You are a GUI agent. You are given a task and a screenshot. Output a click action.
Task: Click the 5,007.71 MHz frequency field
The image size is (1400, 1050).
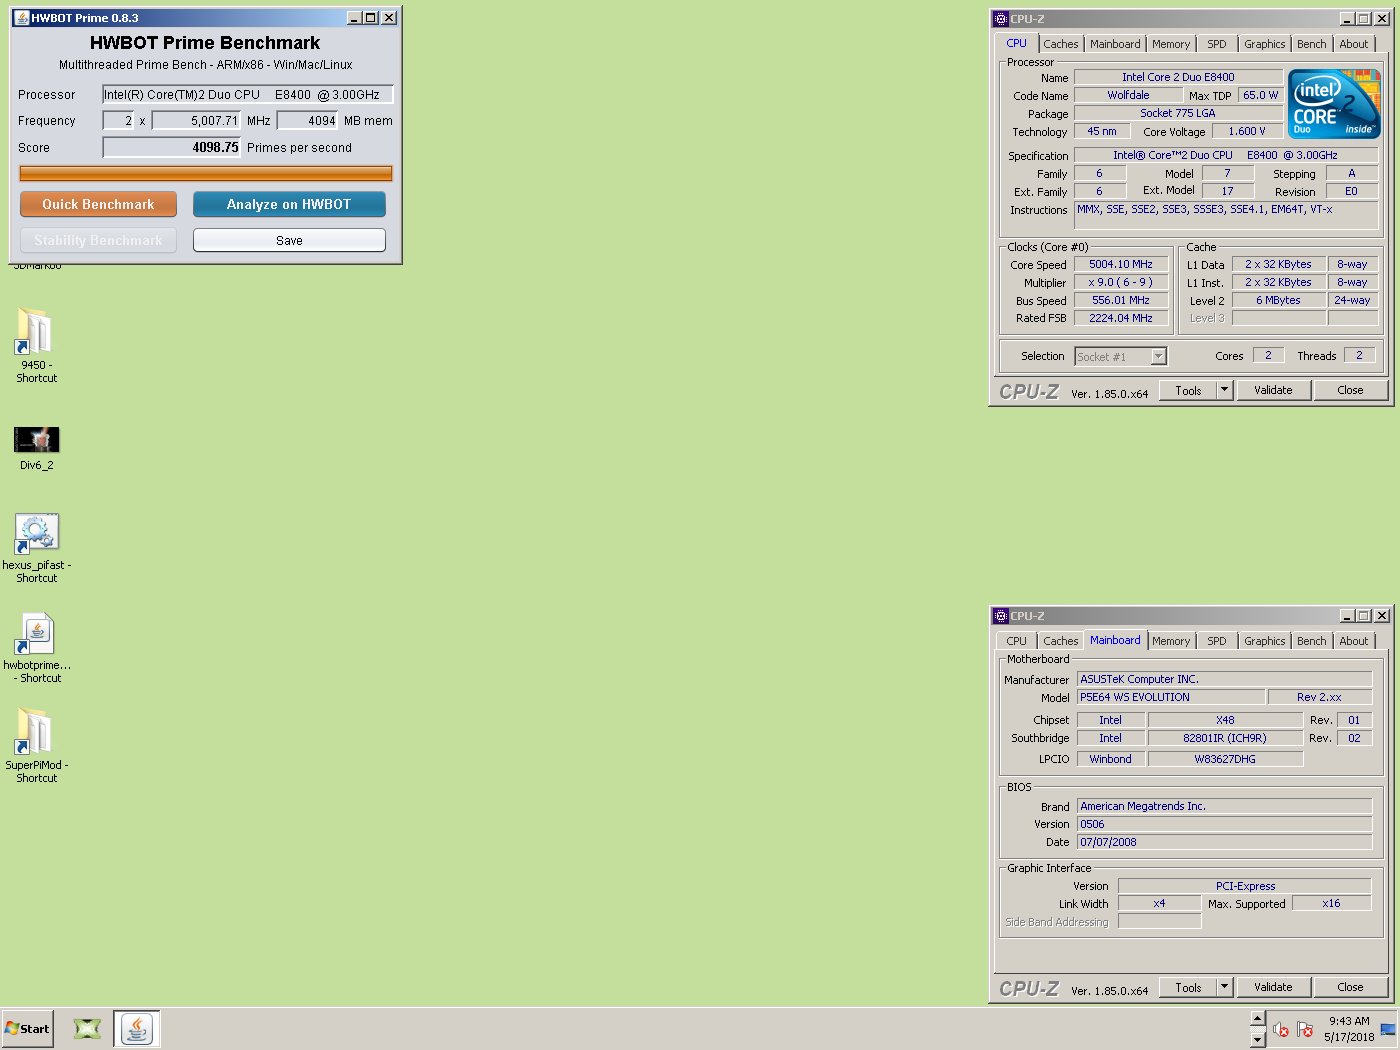point(197,121)
